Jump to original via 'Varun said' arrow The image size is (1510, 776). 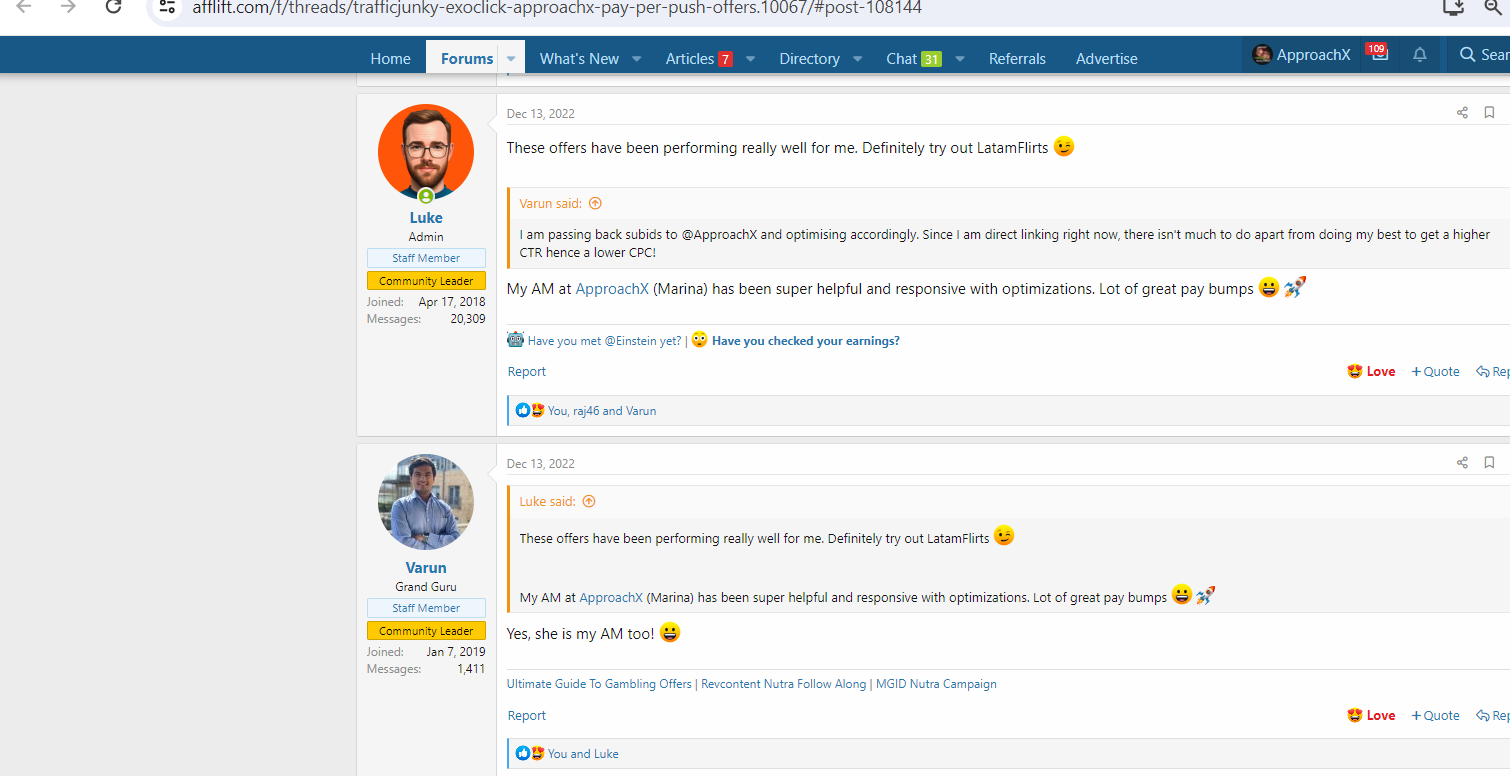coord(595,203)
